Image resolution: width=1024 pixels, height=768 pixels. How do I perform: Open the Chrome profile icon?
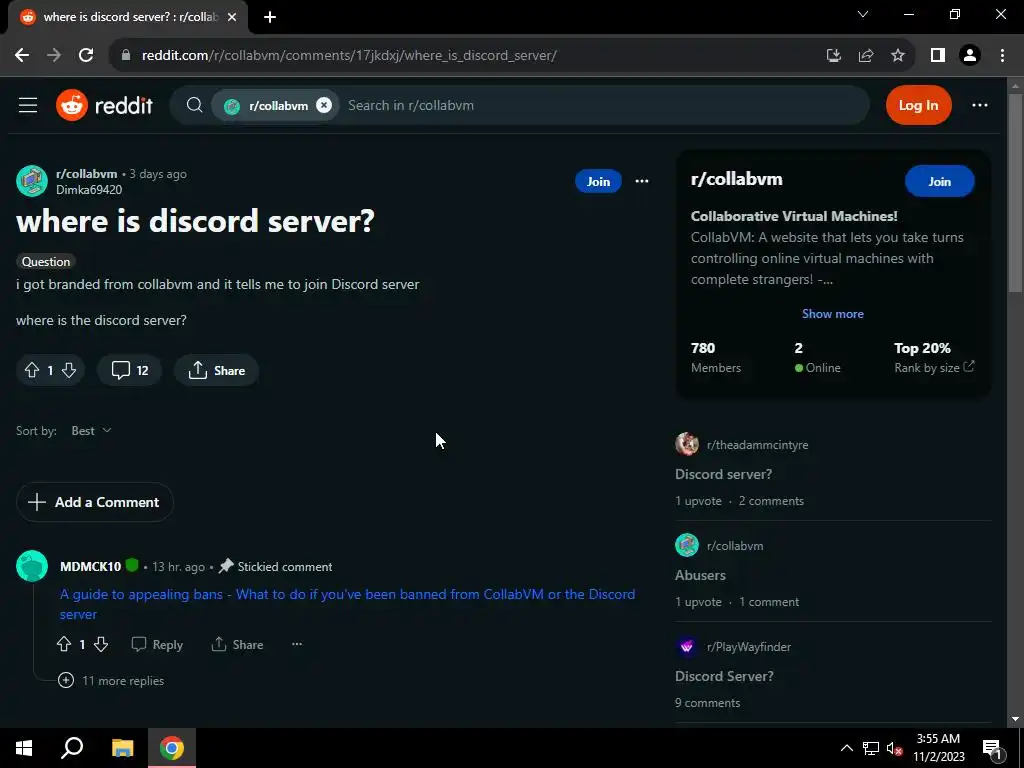click(x=970, y=56)
